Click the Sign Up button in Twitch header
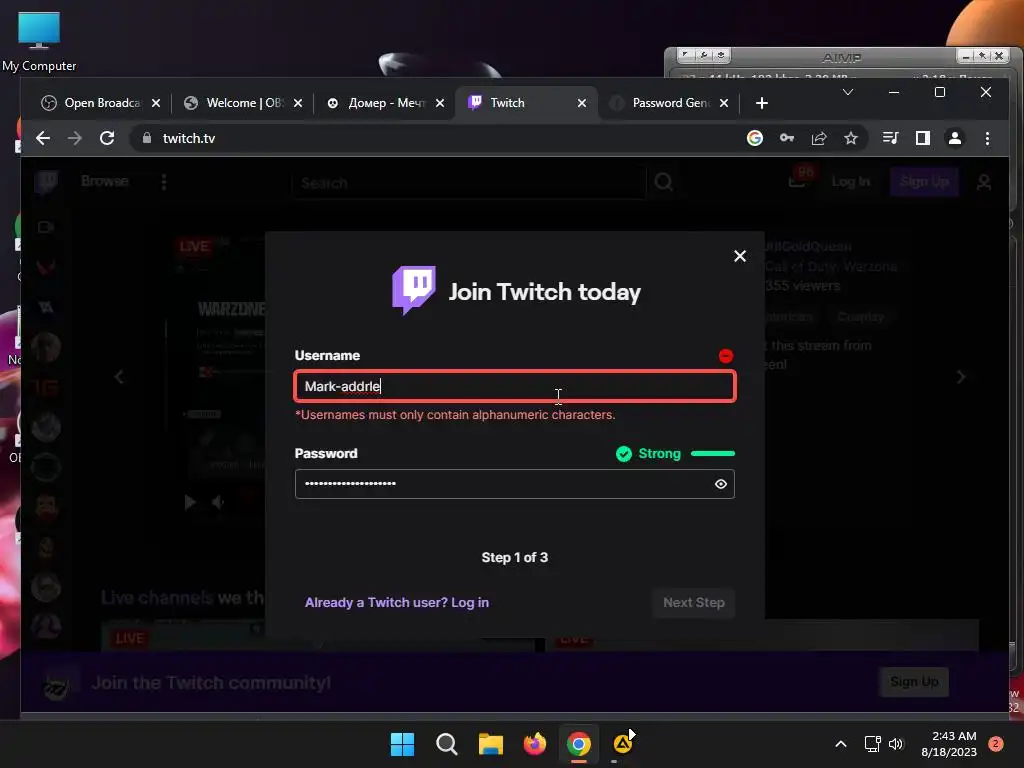Viewport: 1024px width, 768px height. pos(924,182)
